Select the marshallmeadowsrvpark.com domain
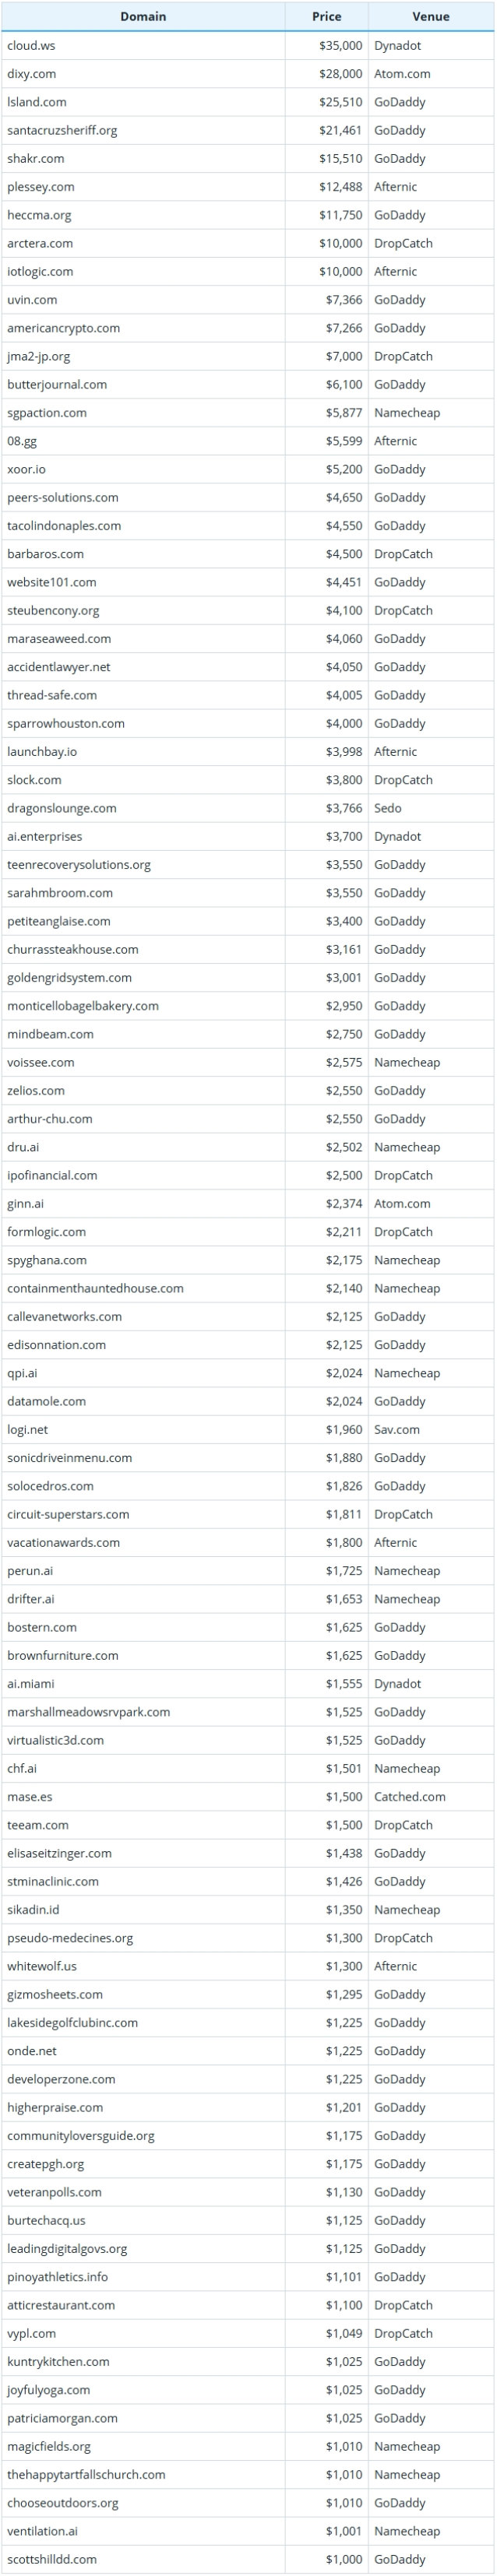This screenshot has height=2576, width=497. pos(88,1712)
